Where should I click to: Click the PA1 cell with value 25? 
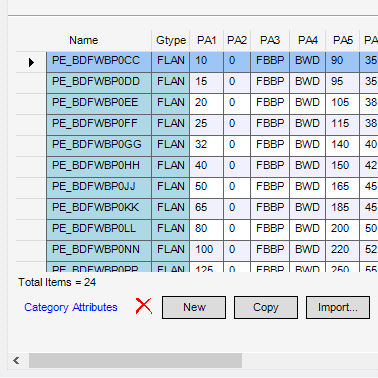pyautogui.click(x=206, y=125)
